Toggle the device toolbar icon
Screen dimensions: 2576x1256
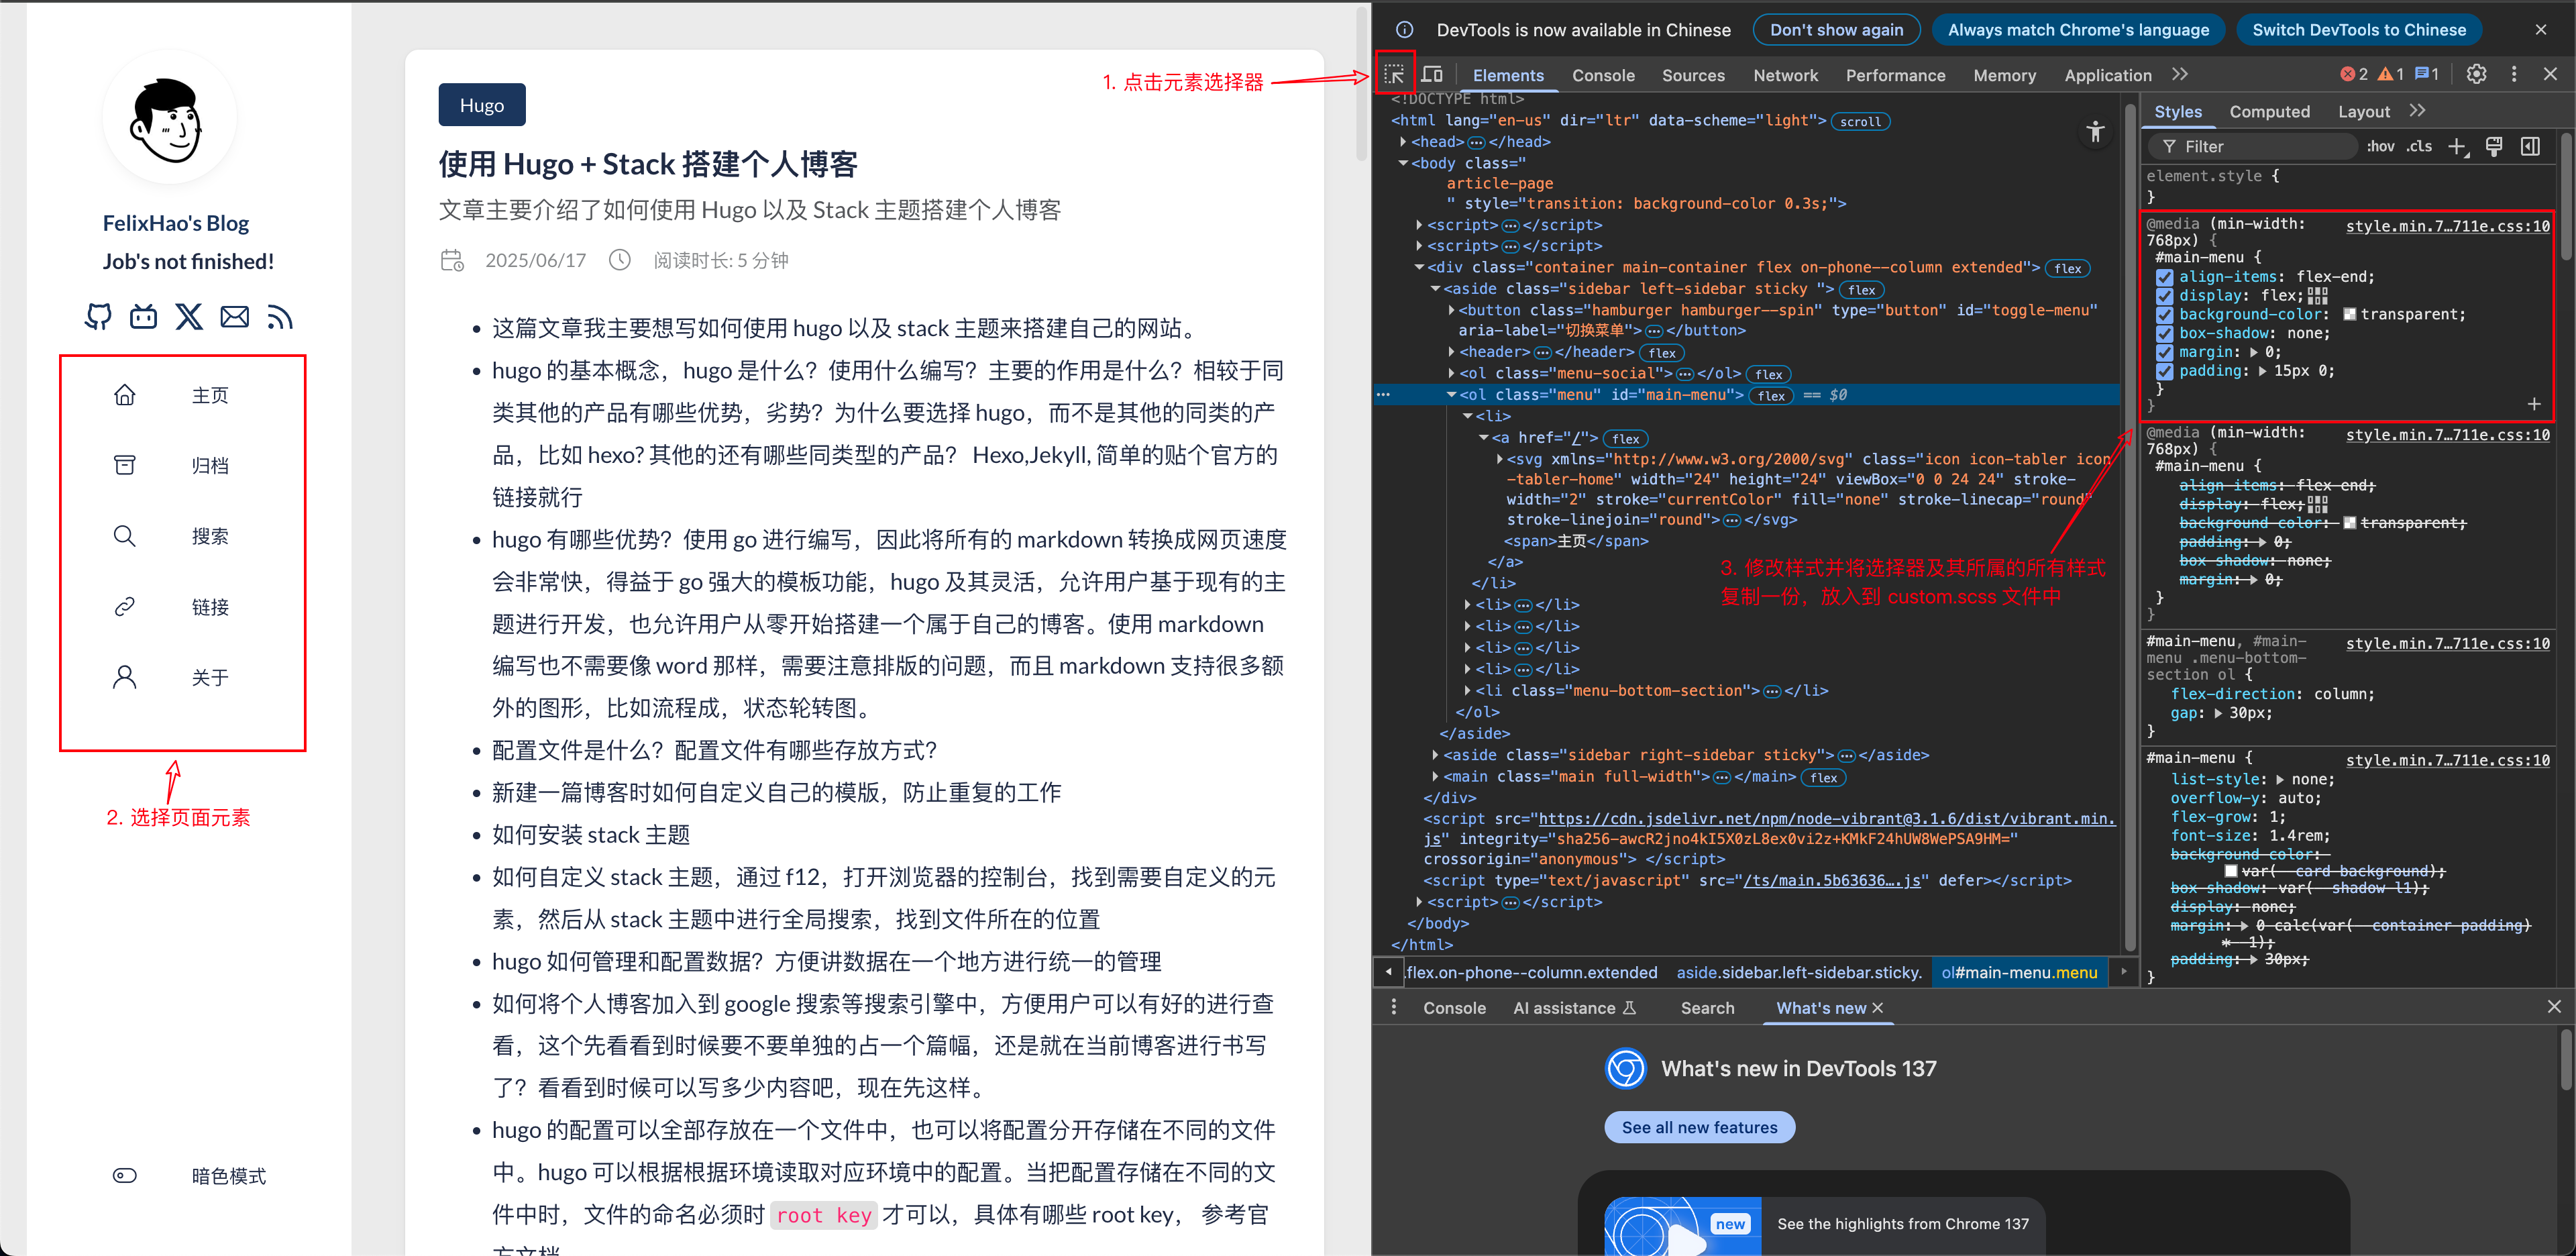tap(1432, 74)
